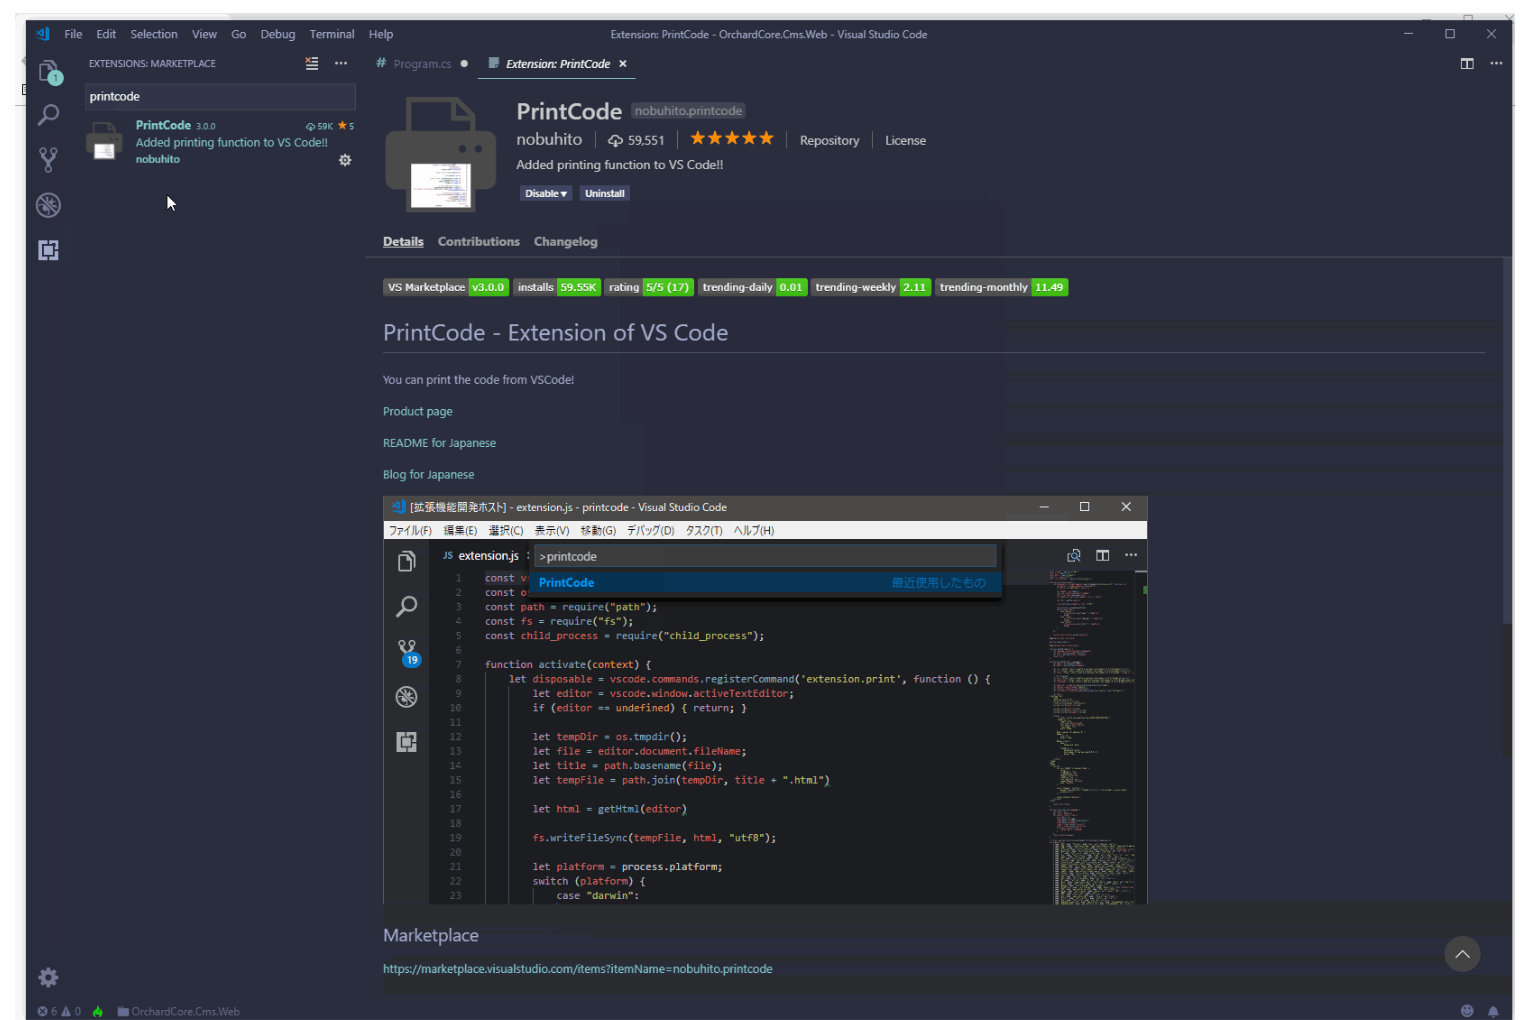
Task: Open the Source Control view
Action: tap(48, 159)
